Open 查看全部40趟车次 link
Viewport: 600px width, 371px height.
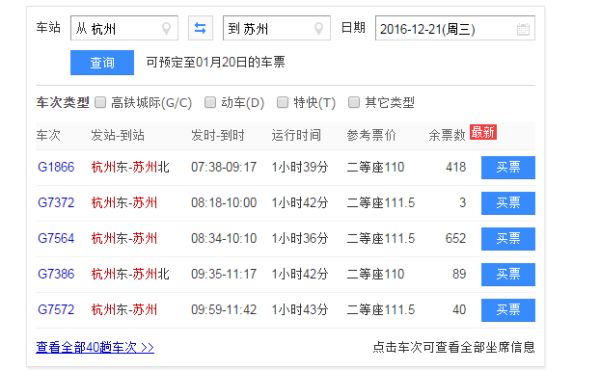point(95,347)
